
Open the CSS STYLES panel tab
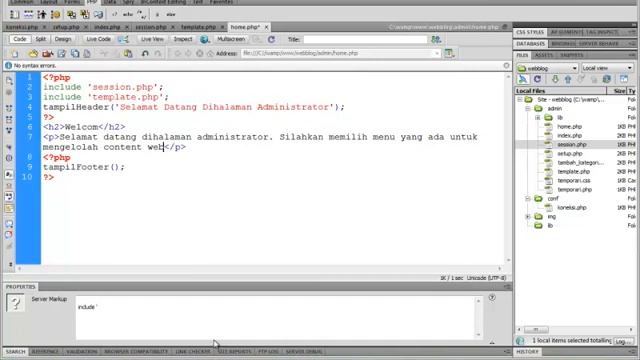(x=529, y=32)
